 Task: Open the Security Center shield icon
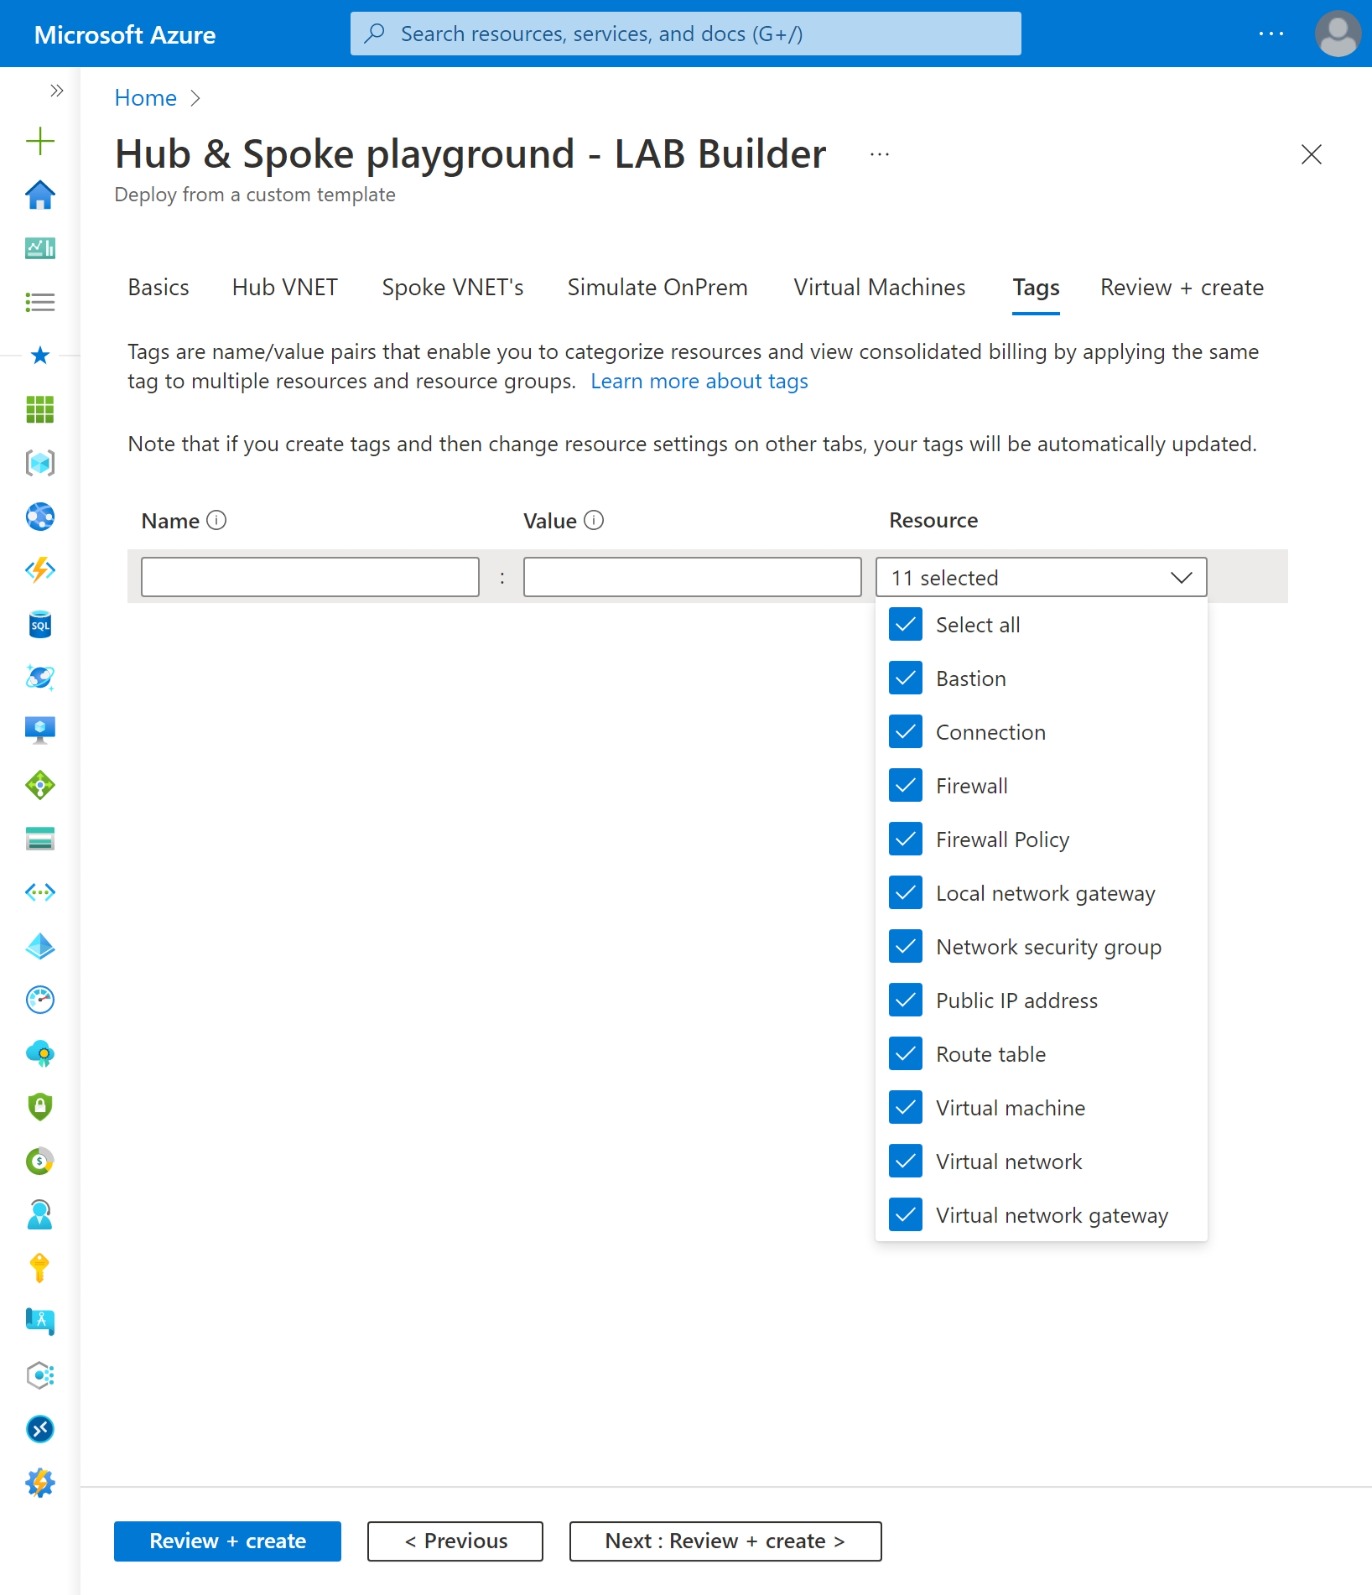click(x=40, y=1107)
